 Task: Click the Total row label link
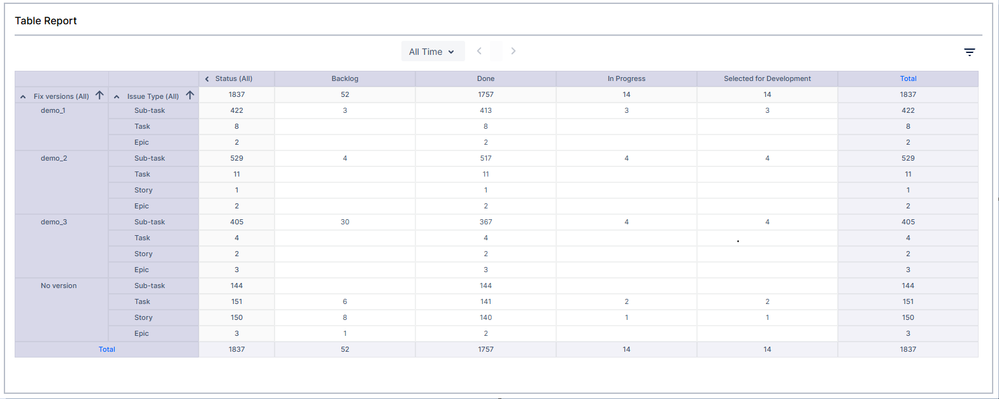pyautogui.click(x=106, y=349)
